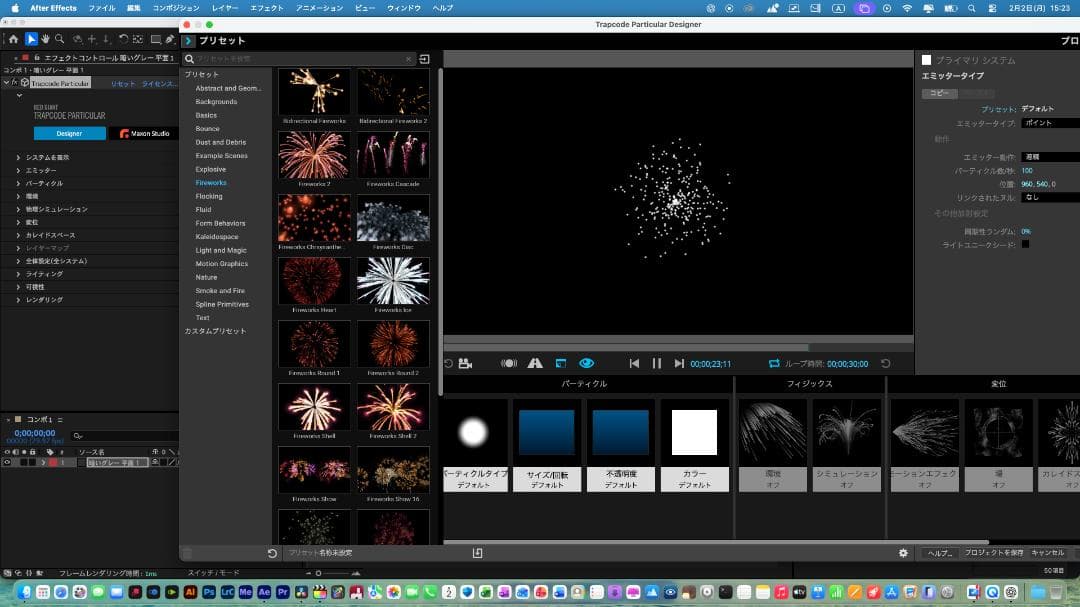The width and height of the screenshot is (1080, 607).
Task: Open the settings gear in Designer footer
Action: 903,553
